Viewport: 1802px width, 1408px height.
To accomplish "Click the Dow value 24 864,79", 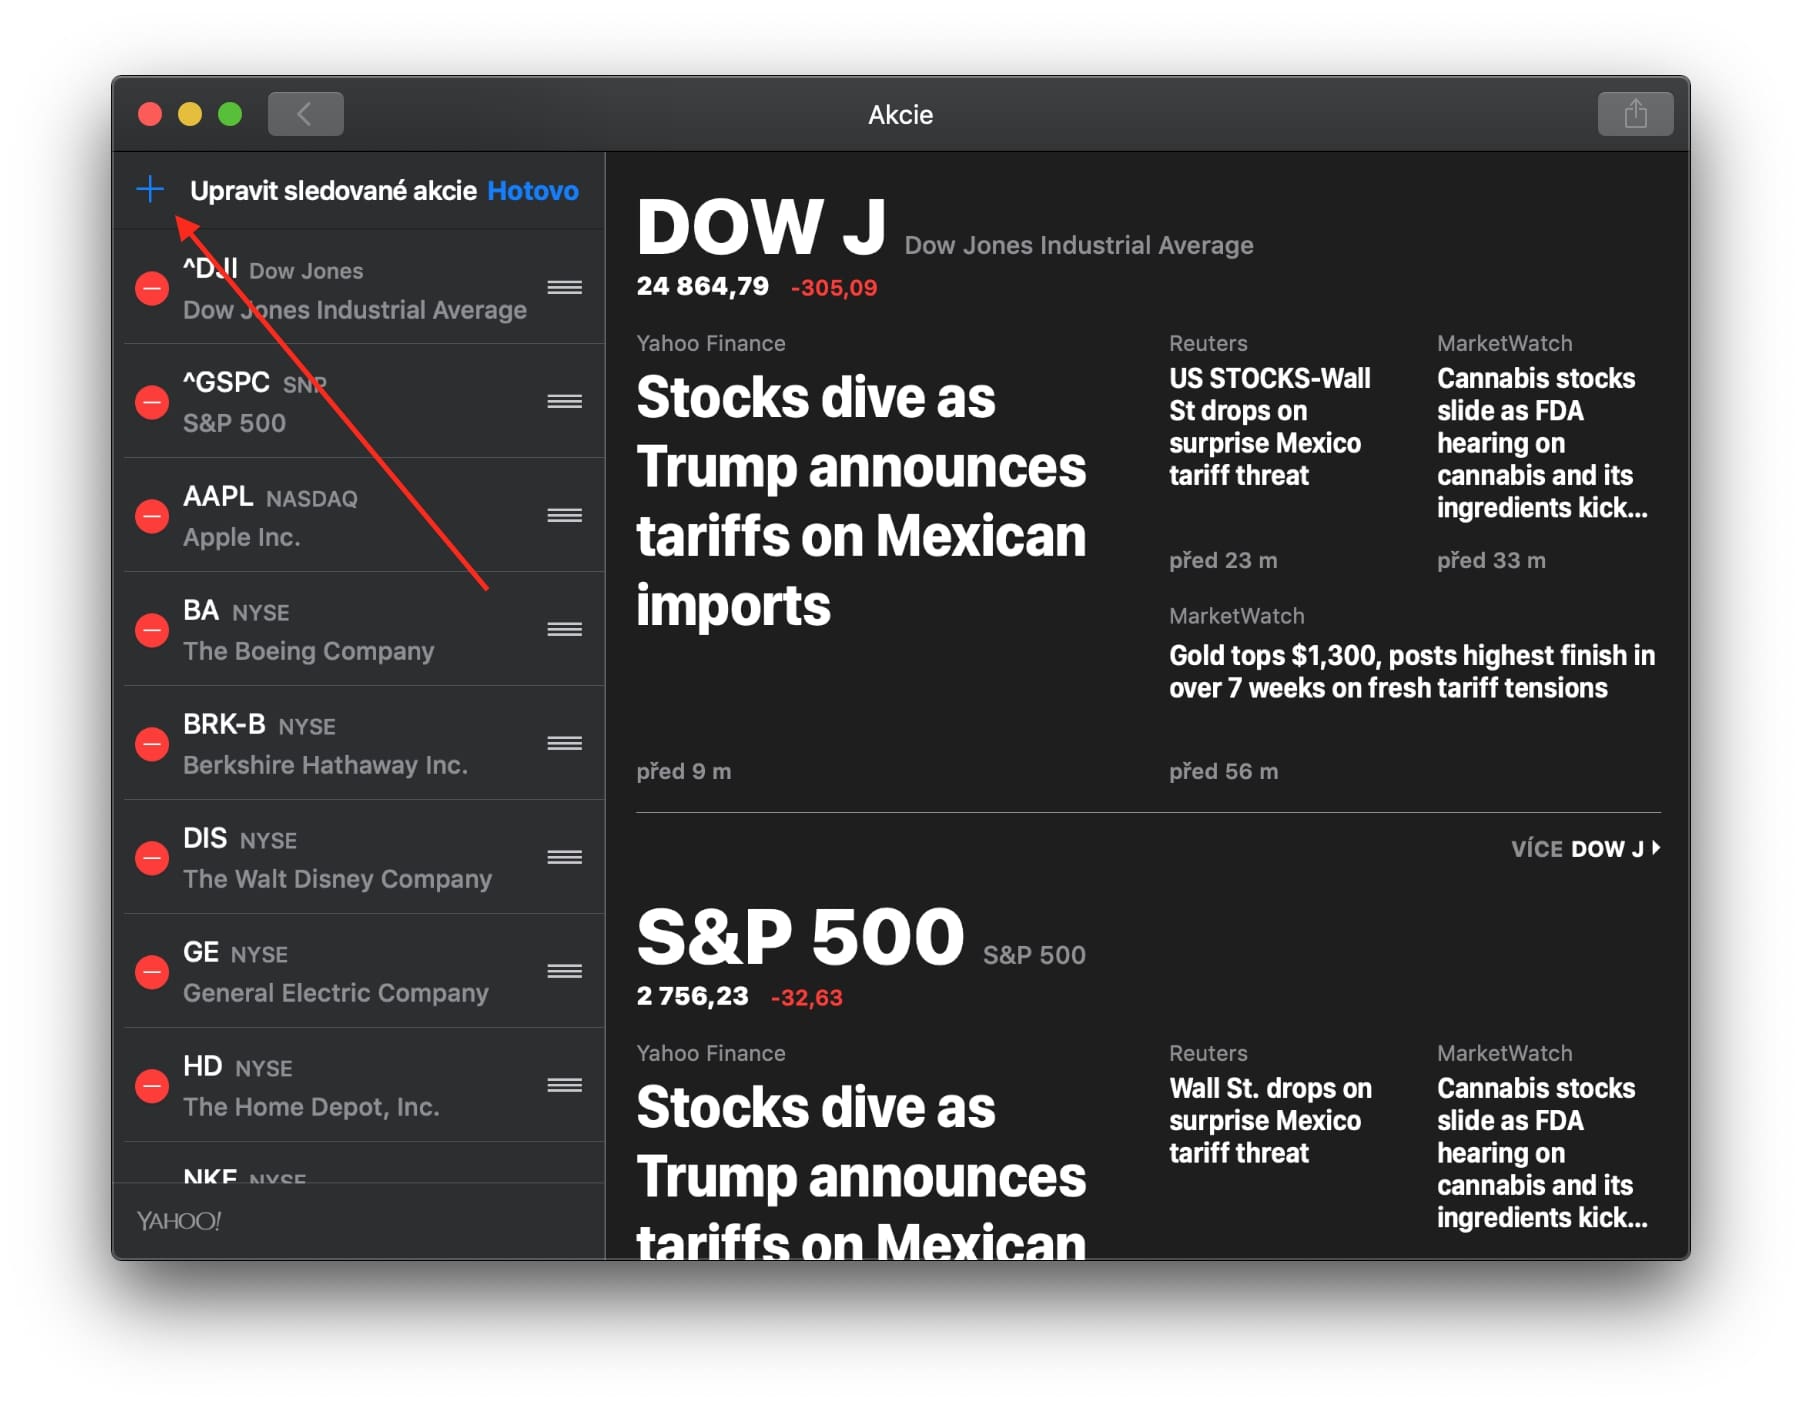I will 703,287.
